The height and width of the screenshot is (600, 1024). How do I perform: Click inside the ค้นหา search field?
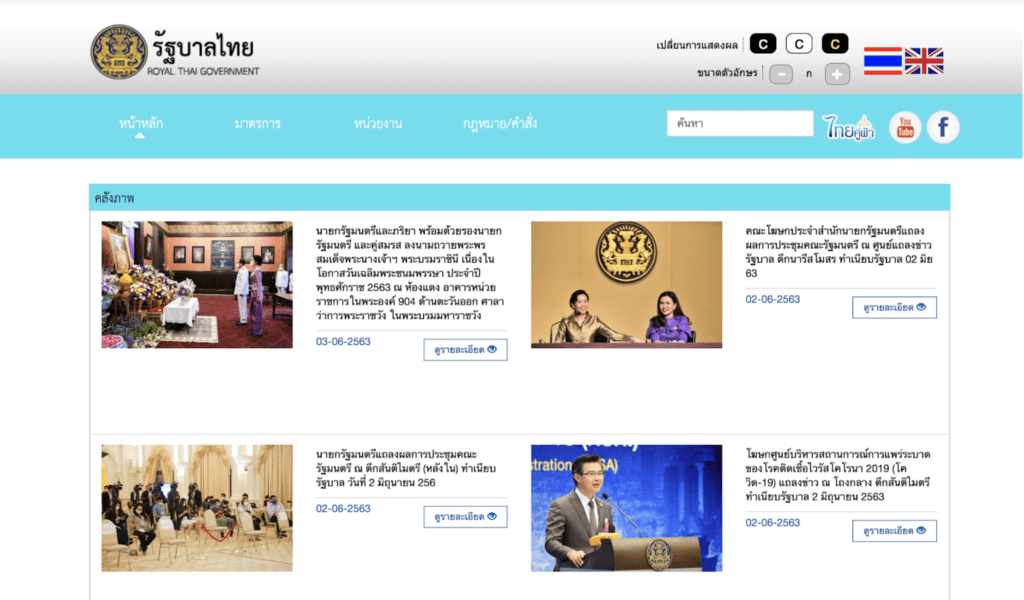tap(740, 123)
